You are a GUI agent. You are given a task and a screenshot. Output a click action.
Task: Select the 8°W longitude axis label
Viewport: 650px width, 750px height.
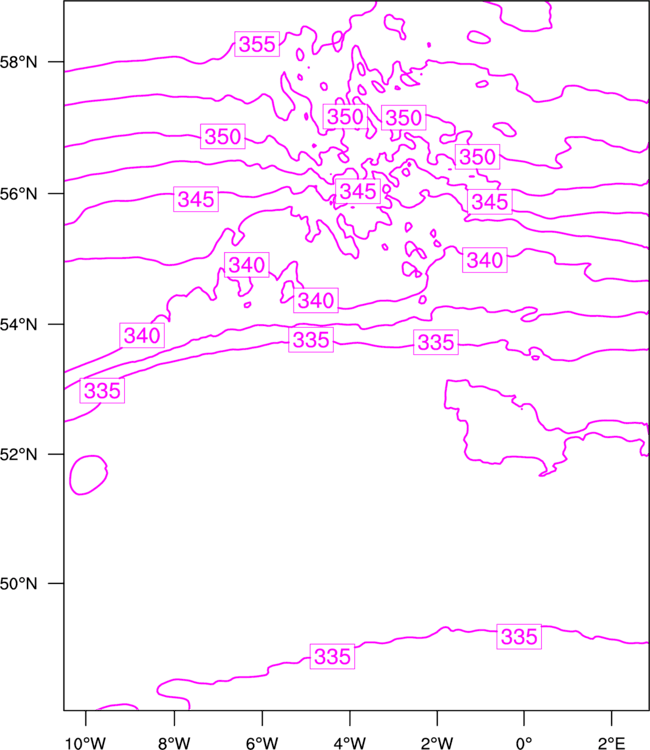click(x=174, y=743)
